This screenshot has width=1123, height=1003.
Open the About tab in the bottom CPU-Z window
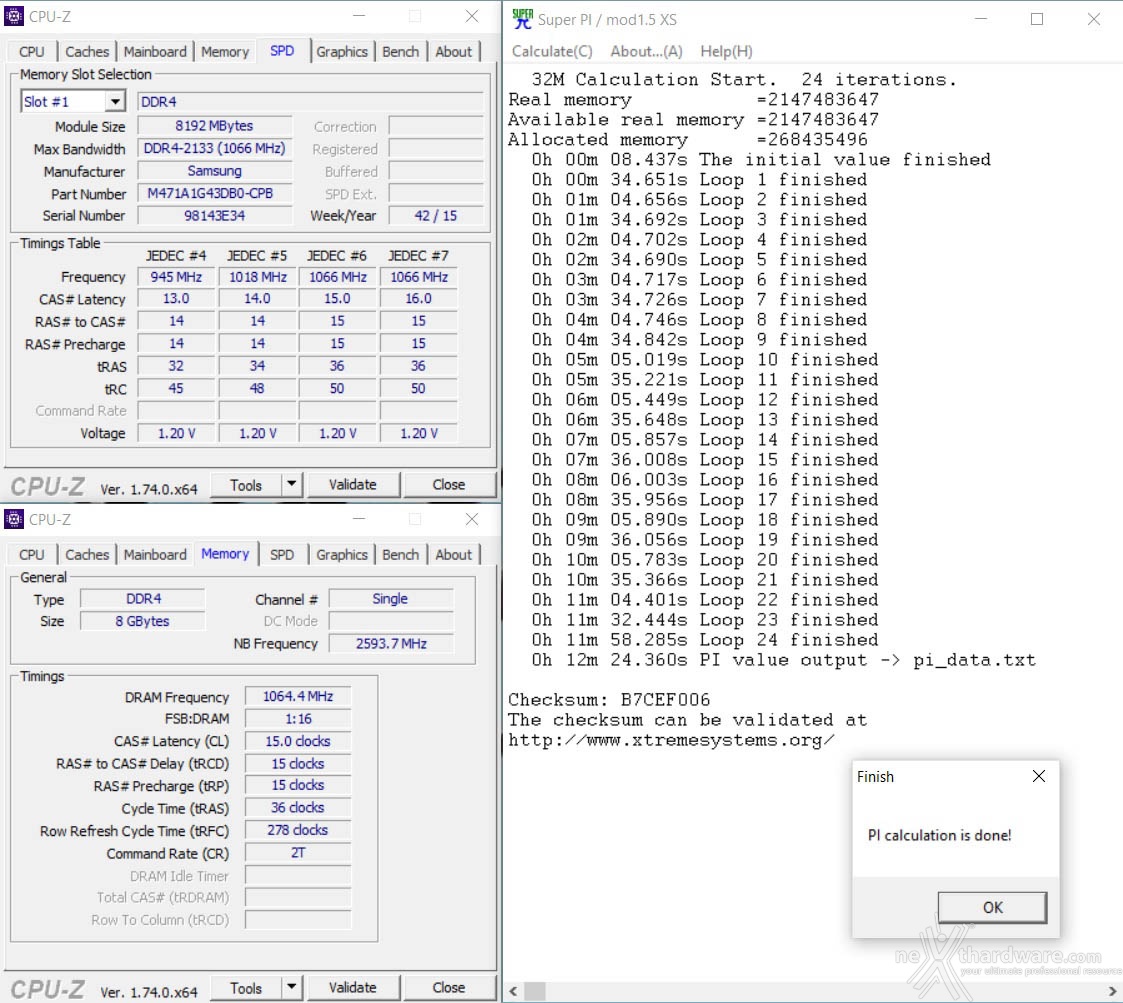[453, 555]
